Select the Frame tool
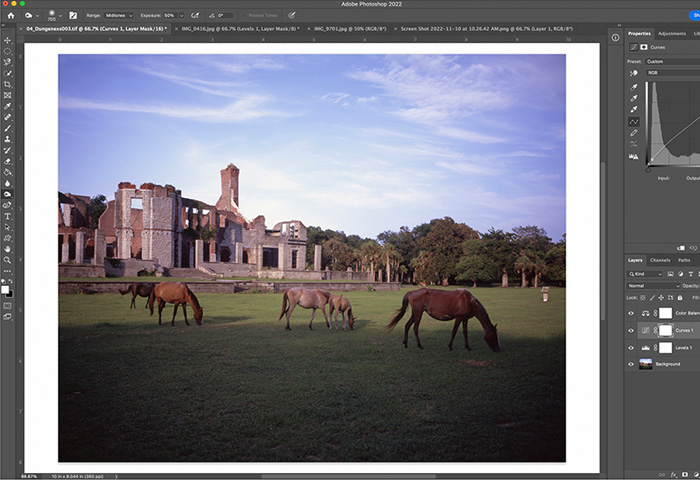The width and height of the screenshot is (700, 480). coord(8,95)
